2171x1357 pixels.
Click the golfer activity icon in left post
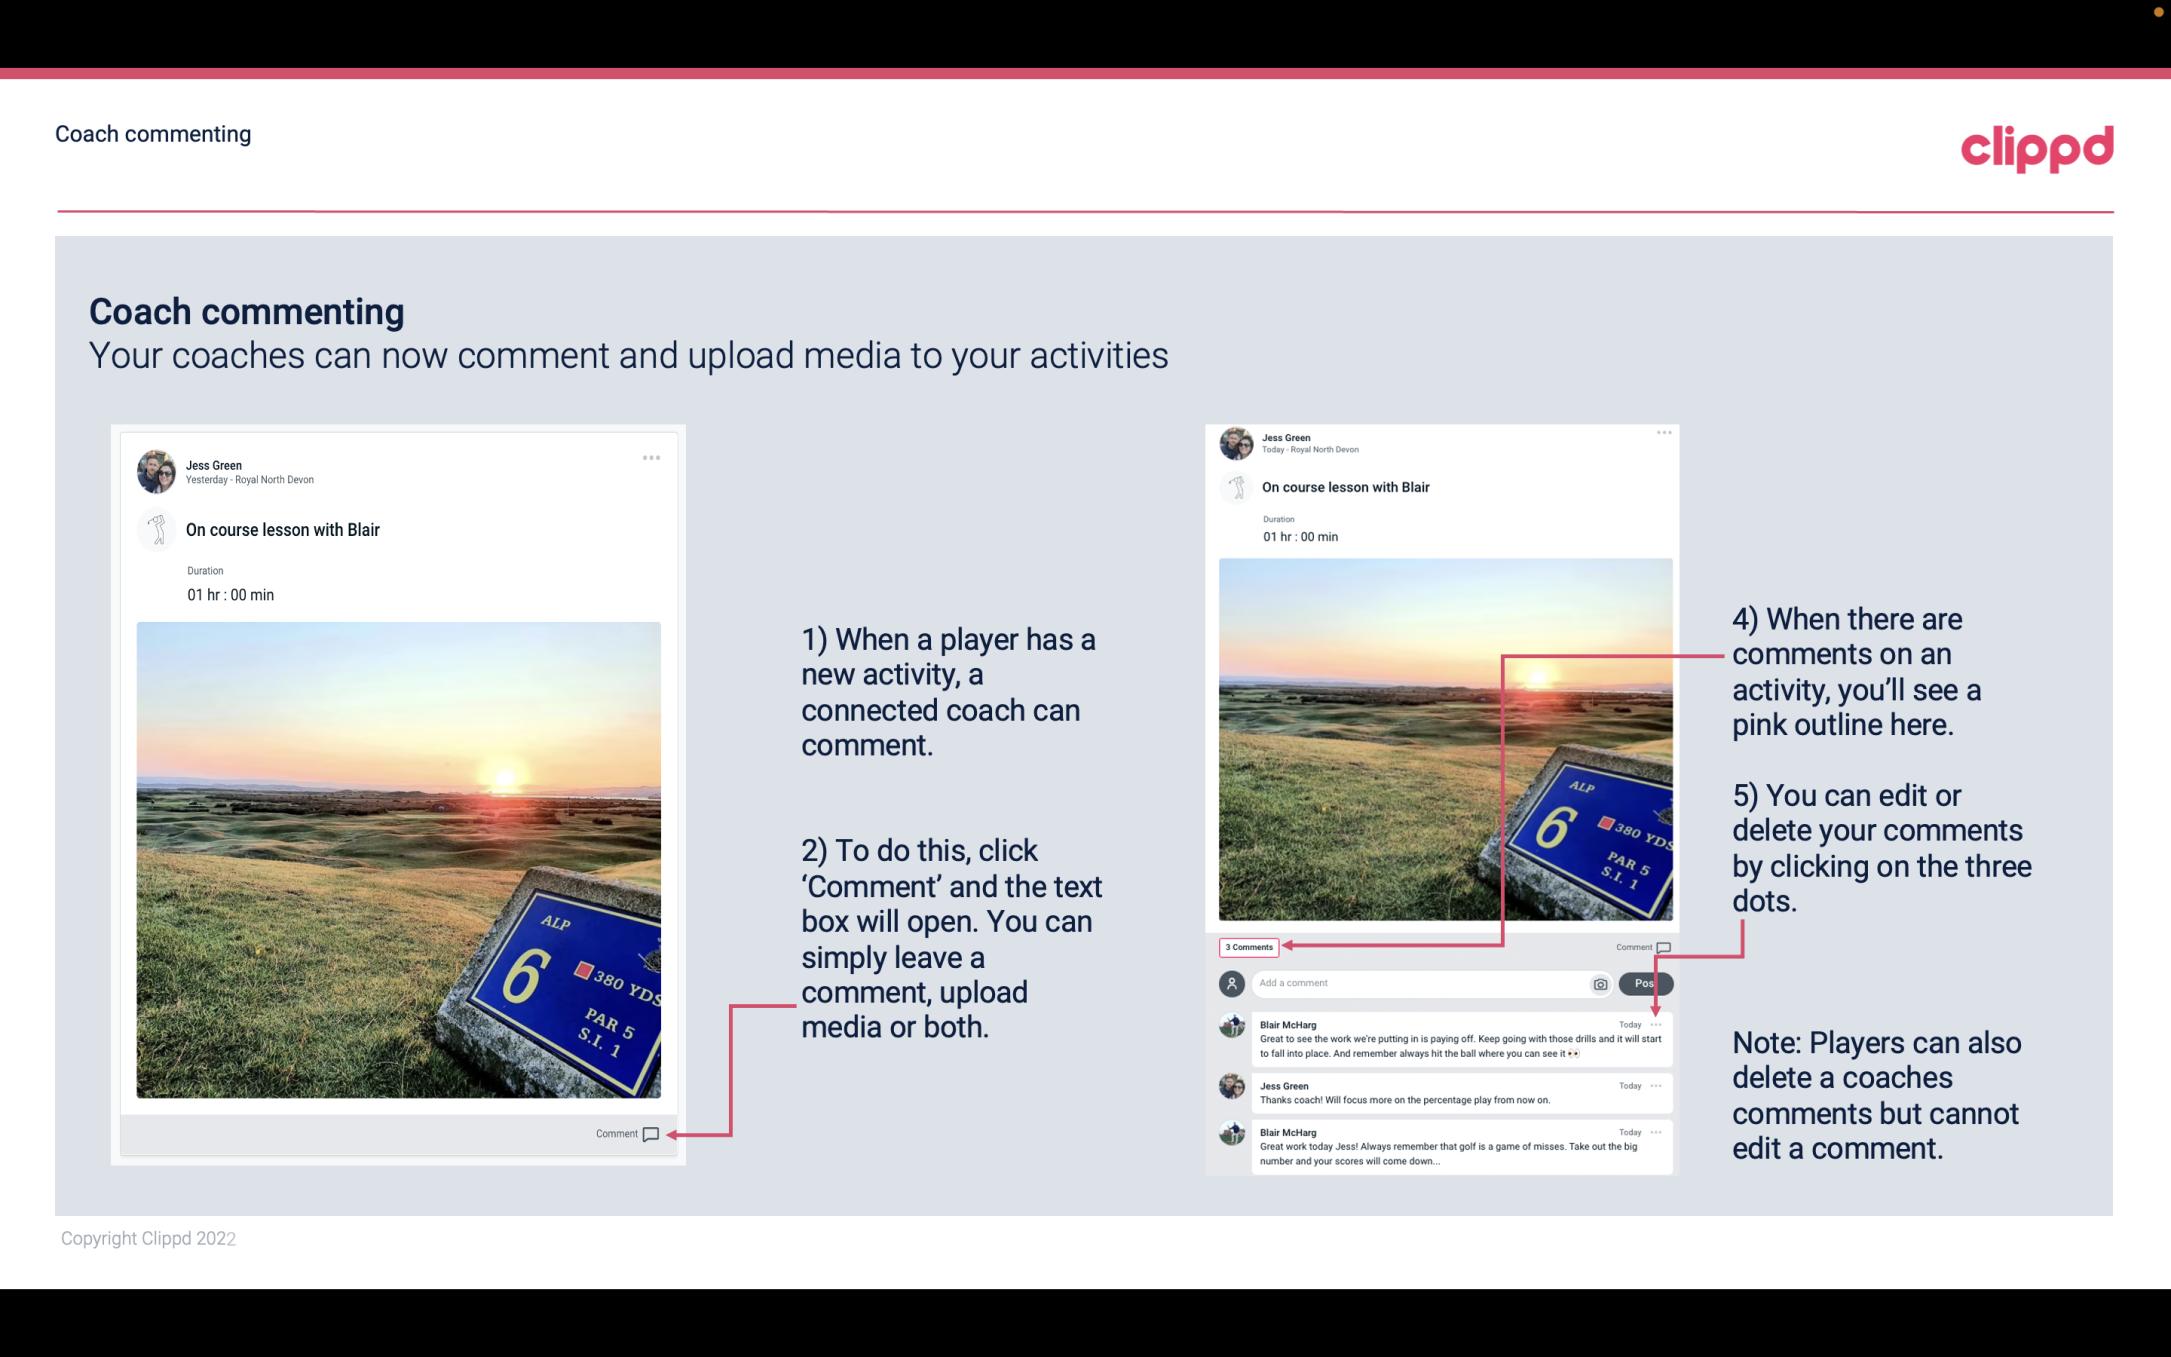pos(157,529)
